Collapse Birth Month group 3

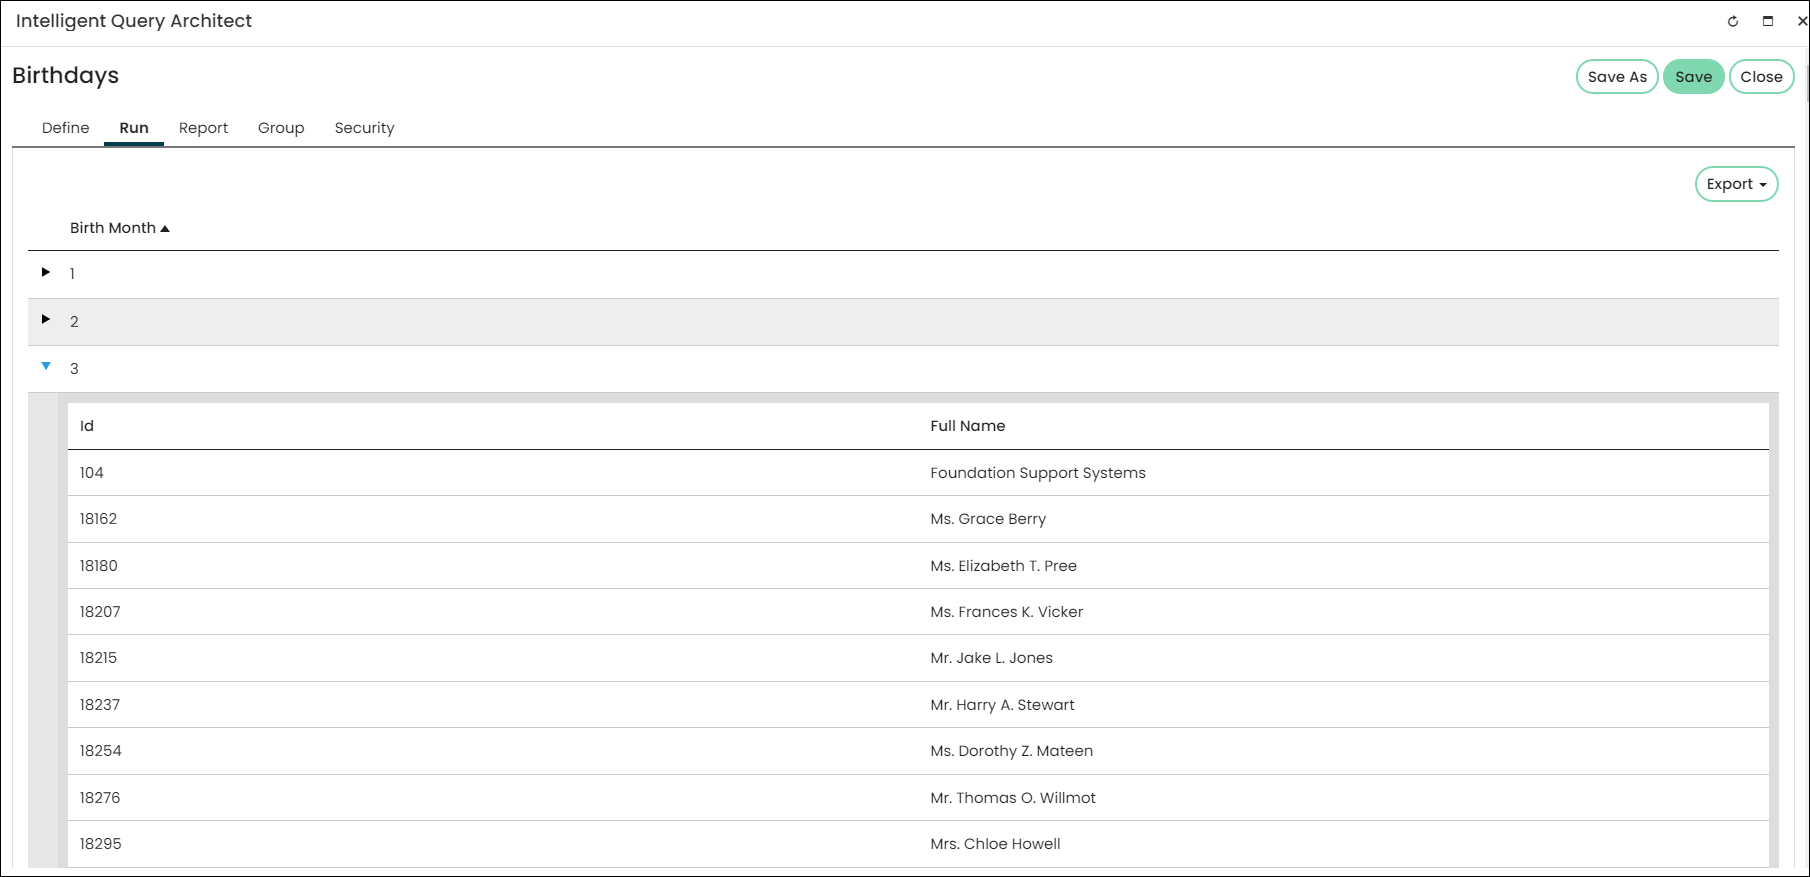[46, 367]
